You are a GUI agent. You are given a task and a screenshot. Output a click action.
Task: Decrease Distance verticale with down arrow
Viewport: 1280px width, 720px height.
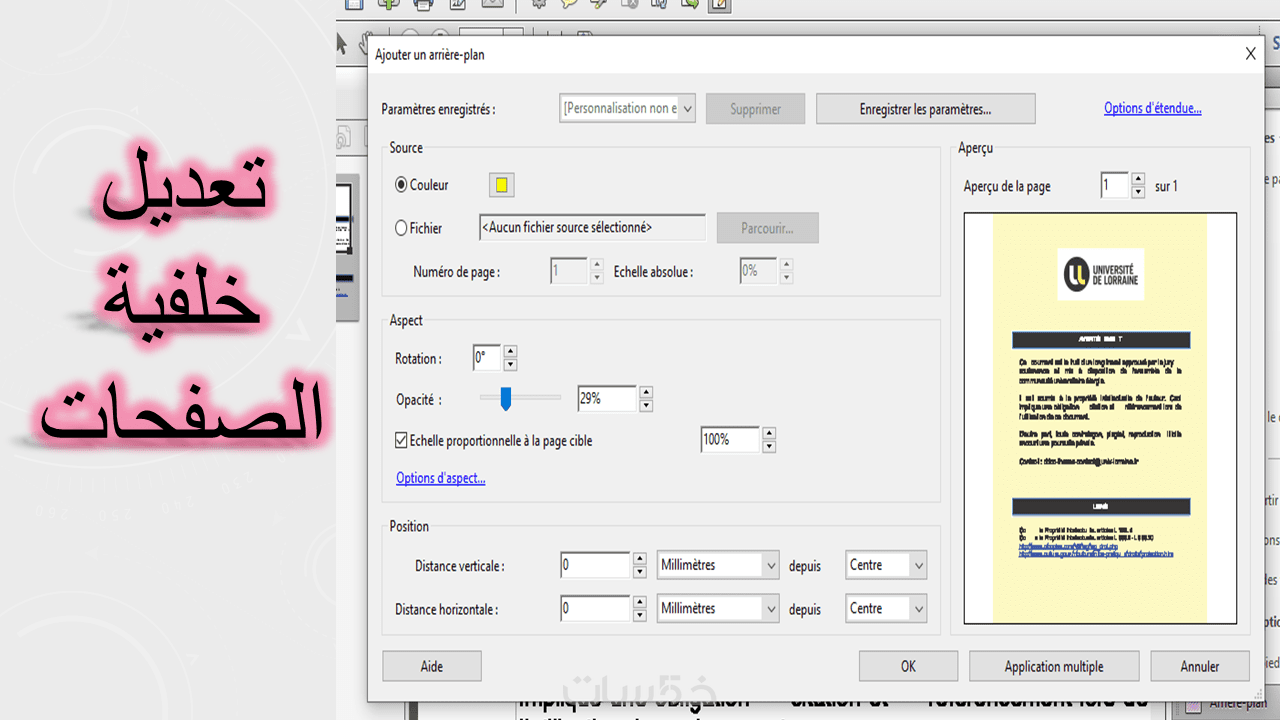click(640, 572)
